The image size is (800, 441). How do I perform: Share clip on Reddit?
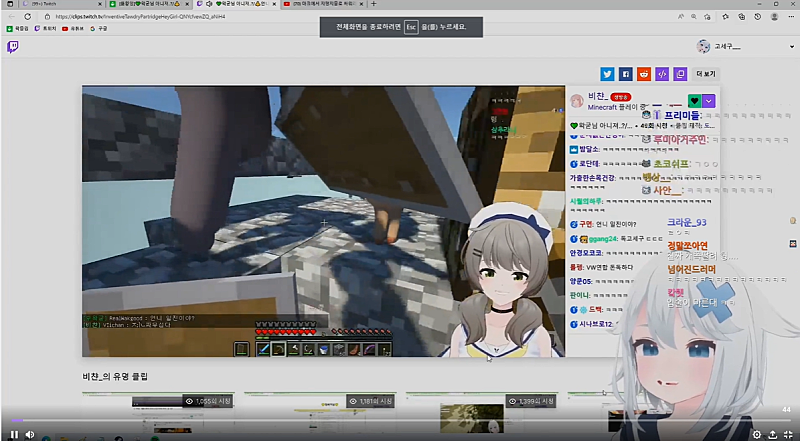pyautogui.click(x=644, y=74)
